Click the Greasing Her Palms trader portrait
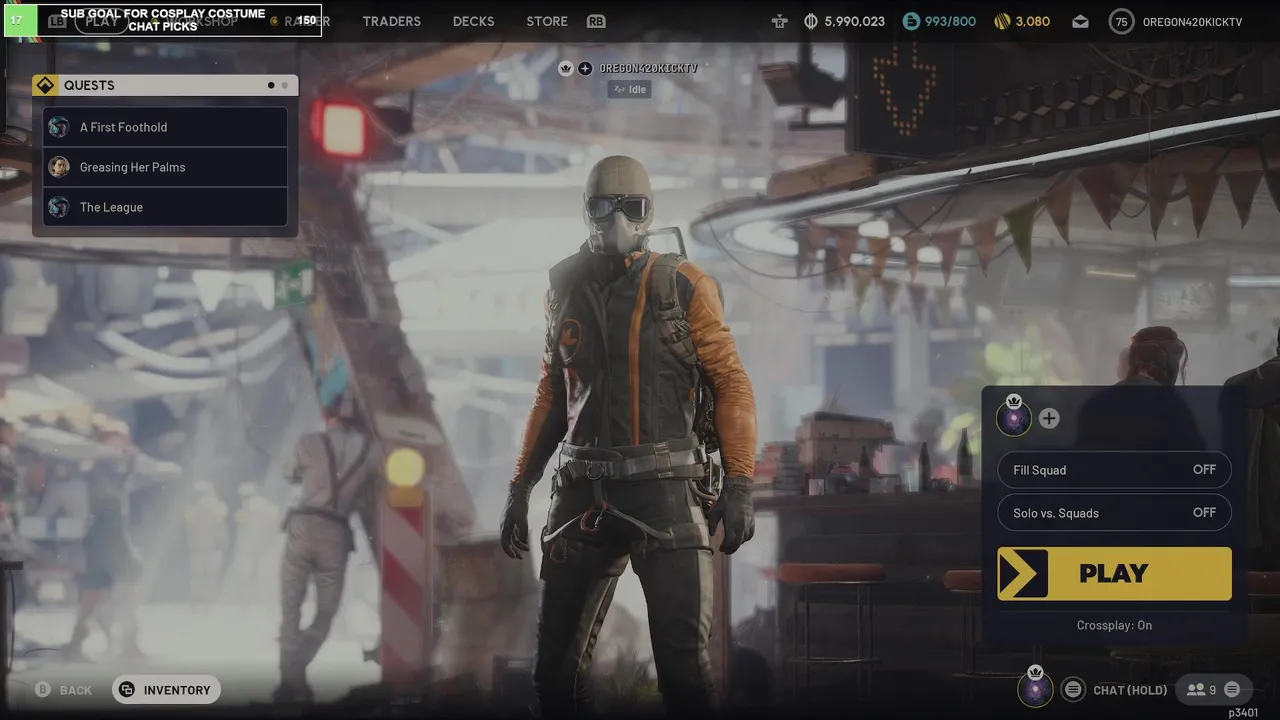 click(x=59, y=167)
